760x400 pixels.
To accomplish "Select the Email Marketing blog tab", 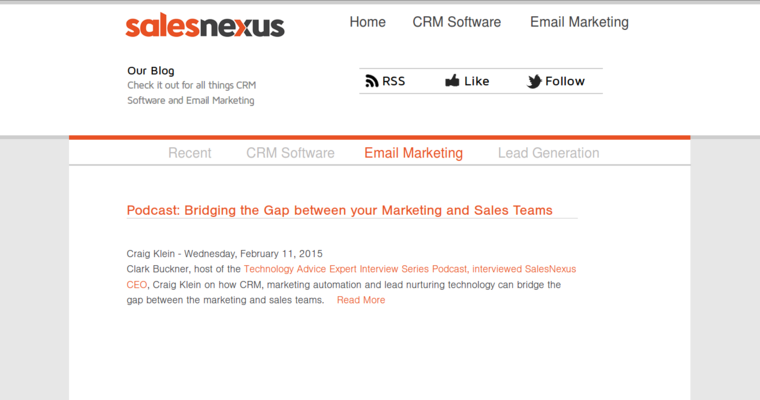I will 413,153.
